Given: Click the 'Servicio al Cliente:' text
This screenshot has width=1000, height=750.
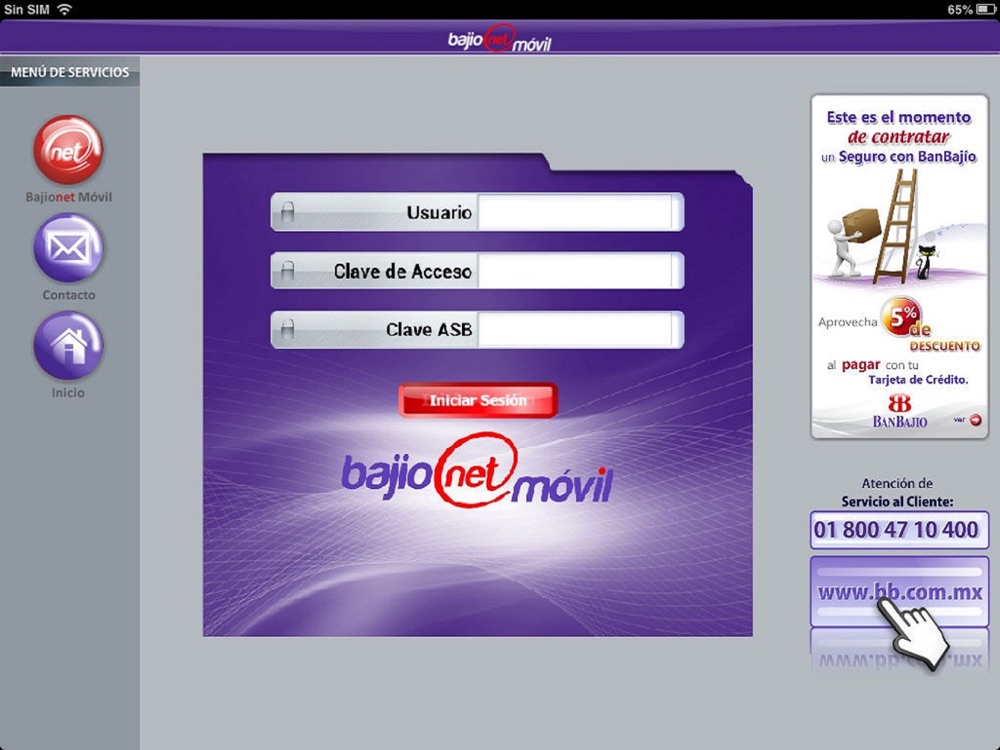Looking at the screenshot, I should point(897,501).
